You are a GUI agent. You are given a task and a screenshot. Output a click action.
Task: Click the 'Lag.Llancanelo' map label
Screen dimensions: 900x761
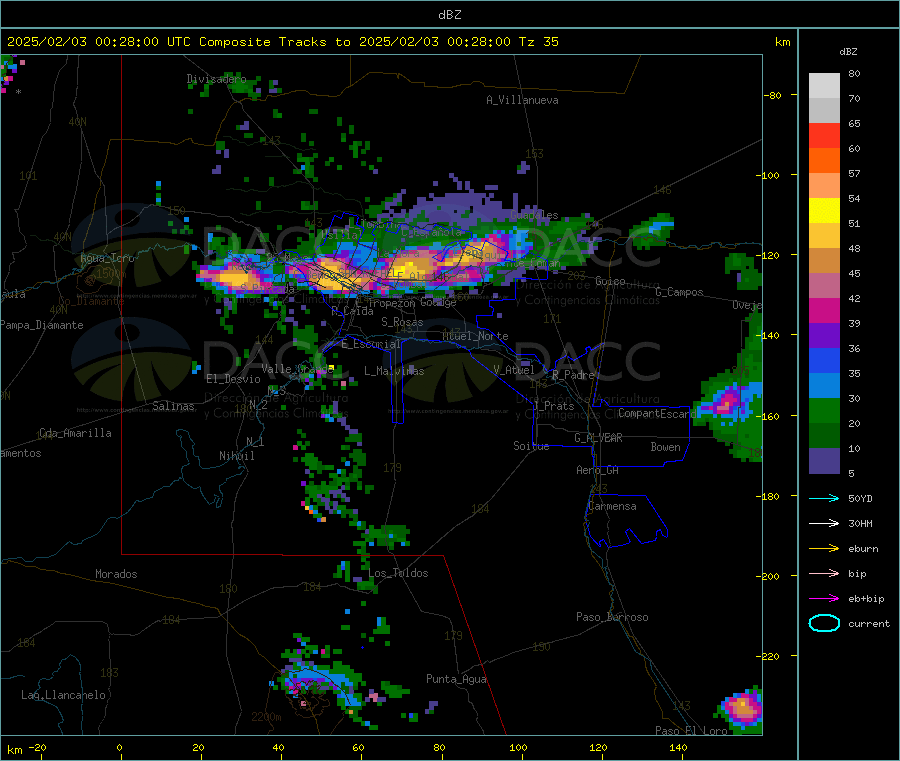[63, 695]
